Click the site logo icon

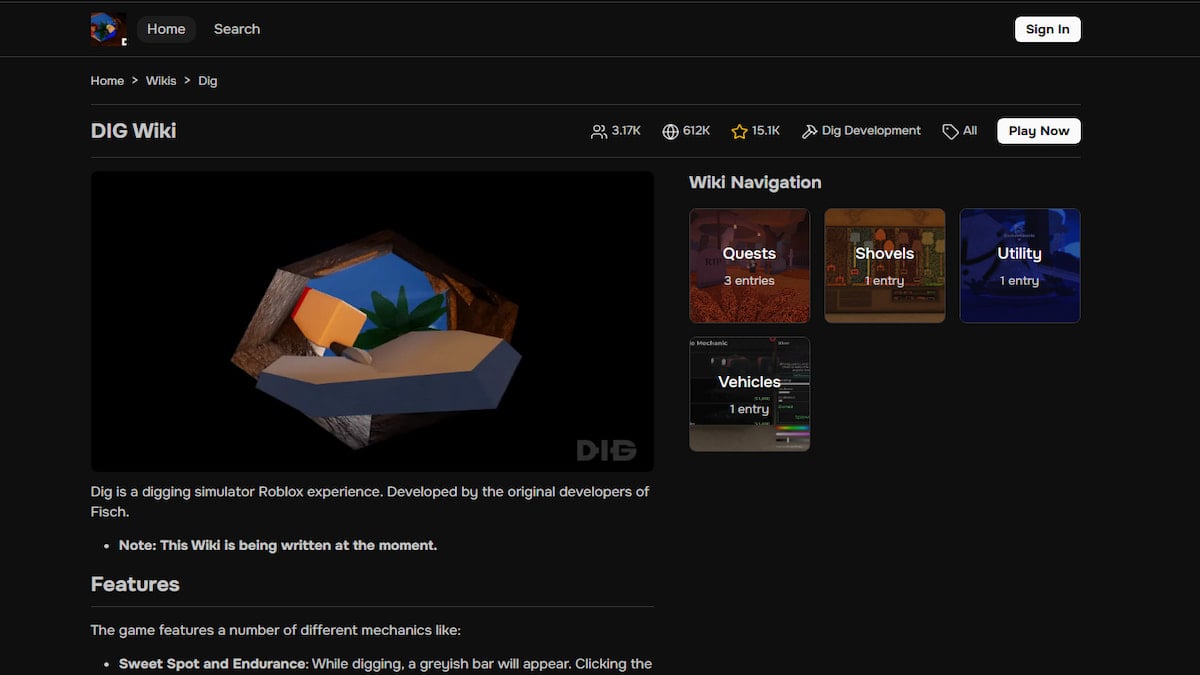pos(108,29)
